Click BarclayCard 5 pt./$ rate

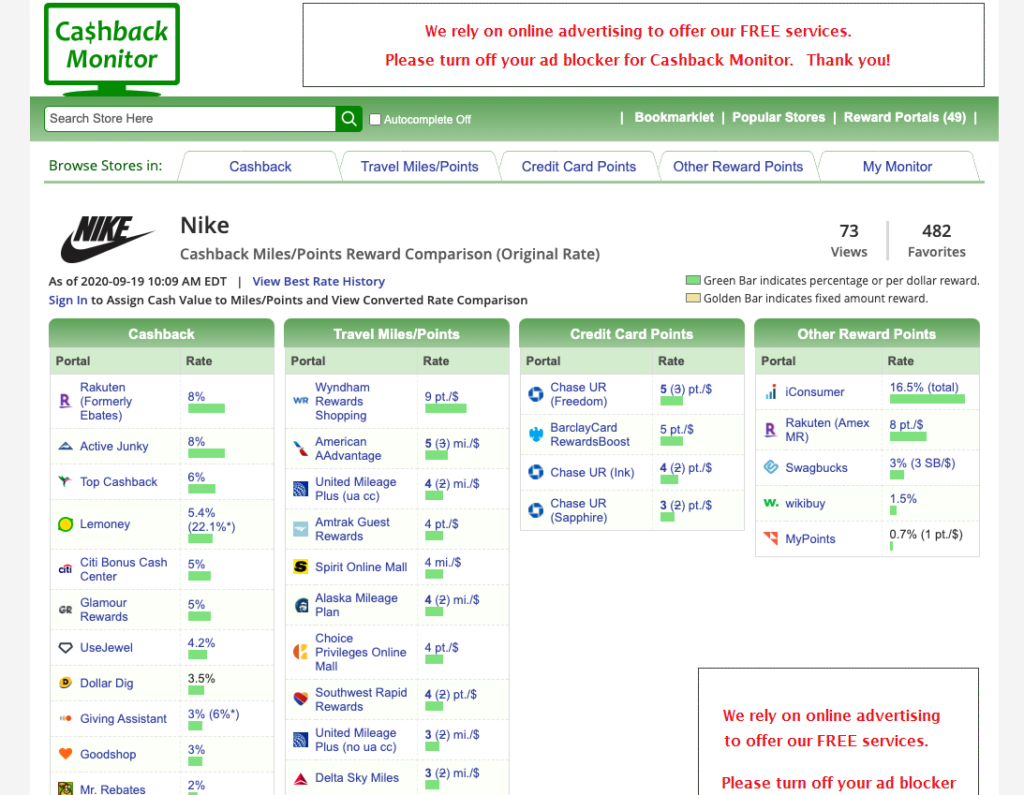677,429
